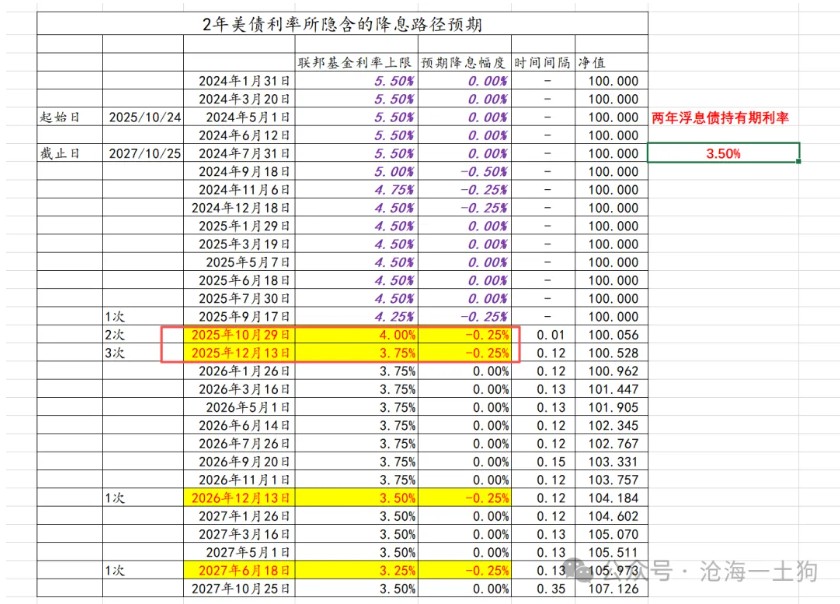Select the date cell 2024年3月20日
This screenshot has width=840, height=604.
[x=239, y=99]
